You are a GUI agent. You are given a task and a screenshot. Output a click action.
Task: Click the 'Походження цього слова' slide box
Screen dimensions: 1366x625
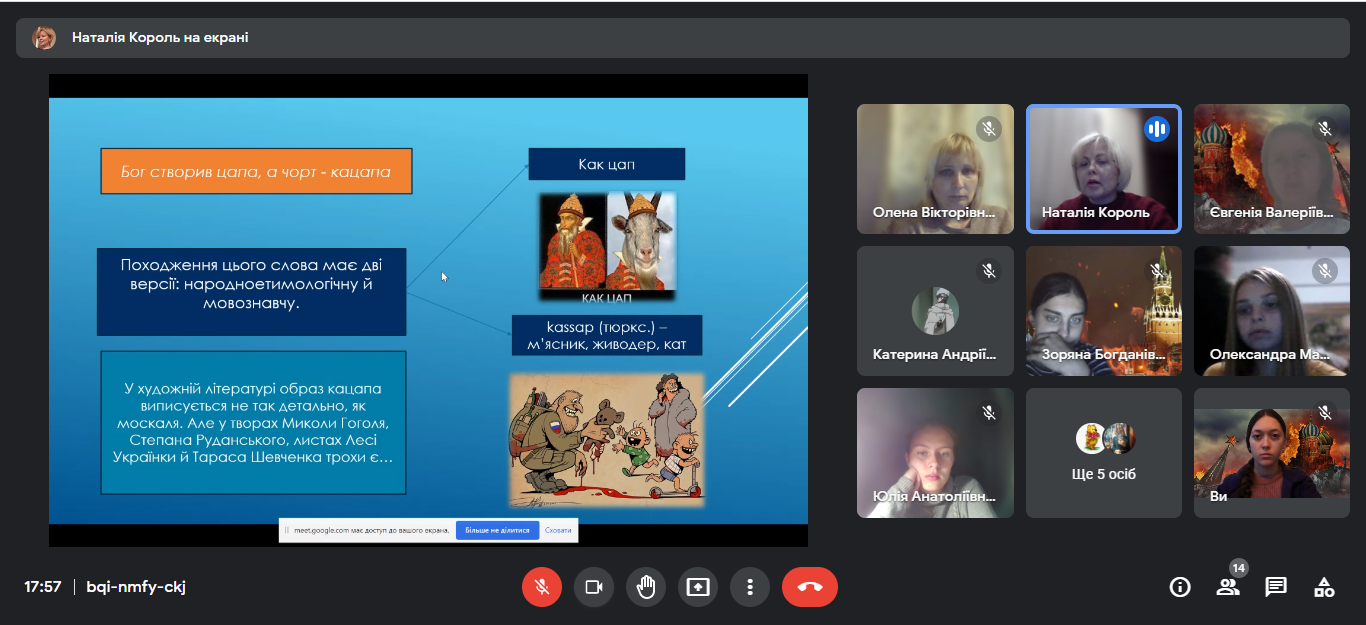(252, 291)
